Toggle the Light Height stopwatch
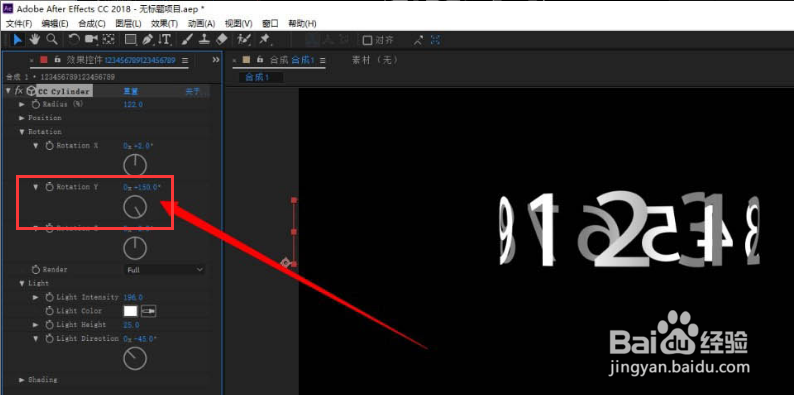This screenshot has width=794, height=395. [49, 325]
